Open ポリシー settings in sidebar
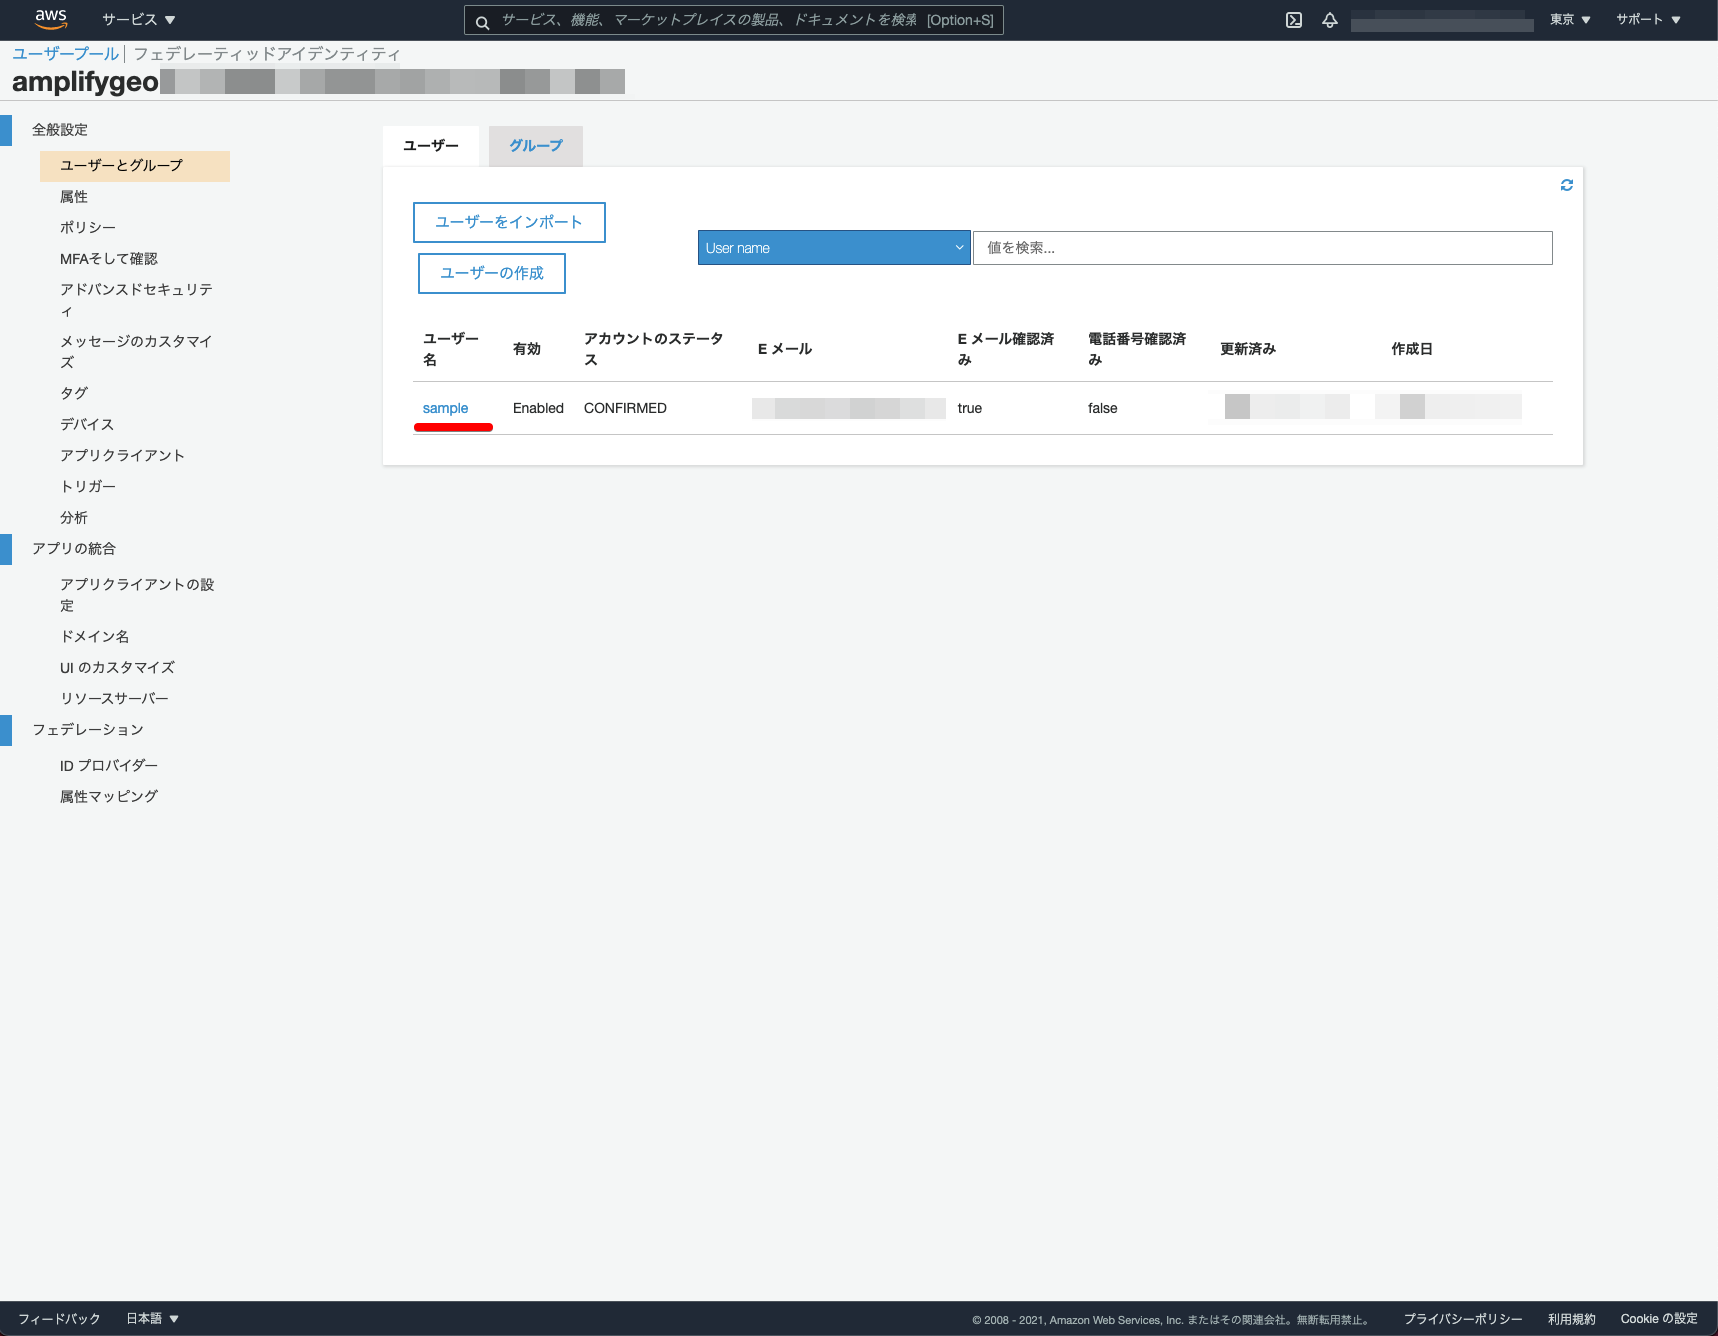This screenshot has height=1336, width=1718. click(x=88, y=228)
